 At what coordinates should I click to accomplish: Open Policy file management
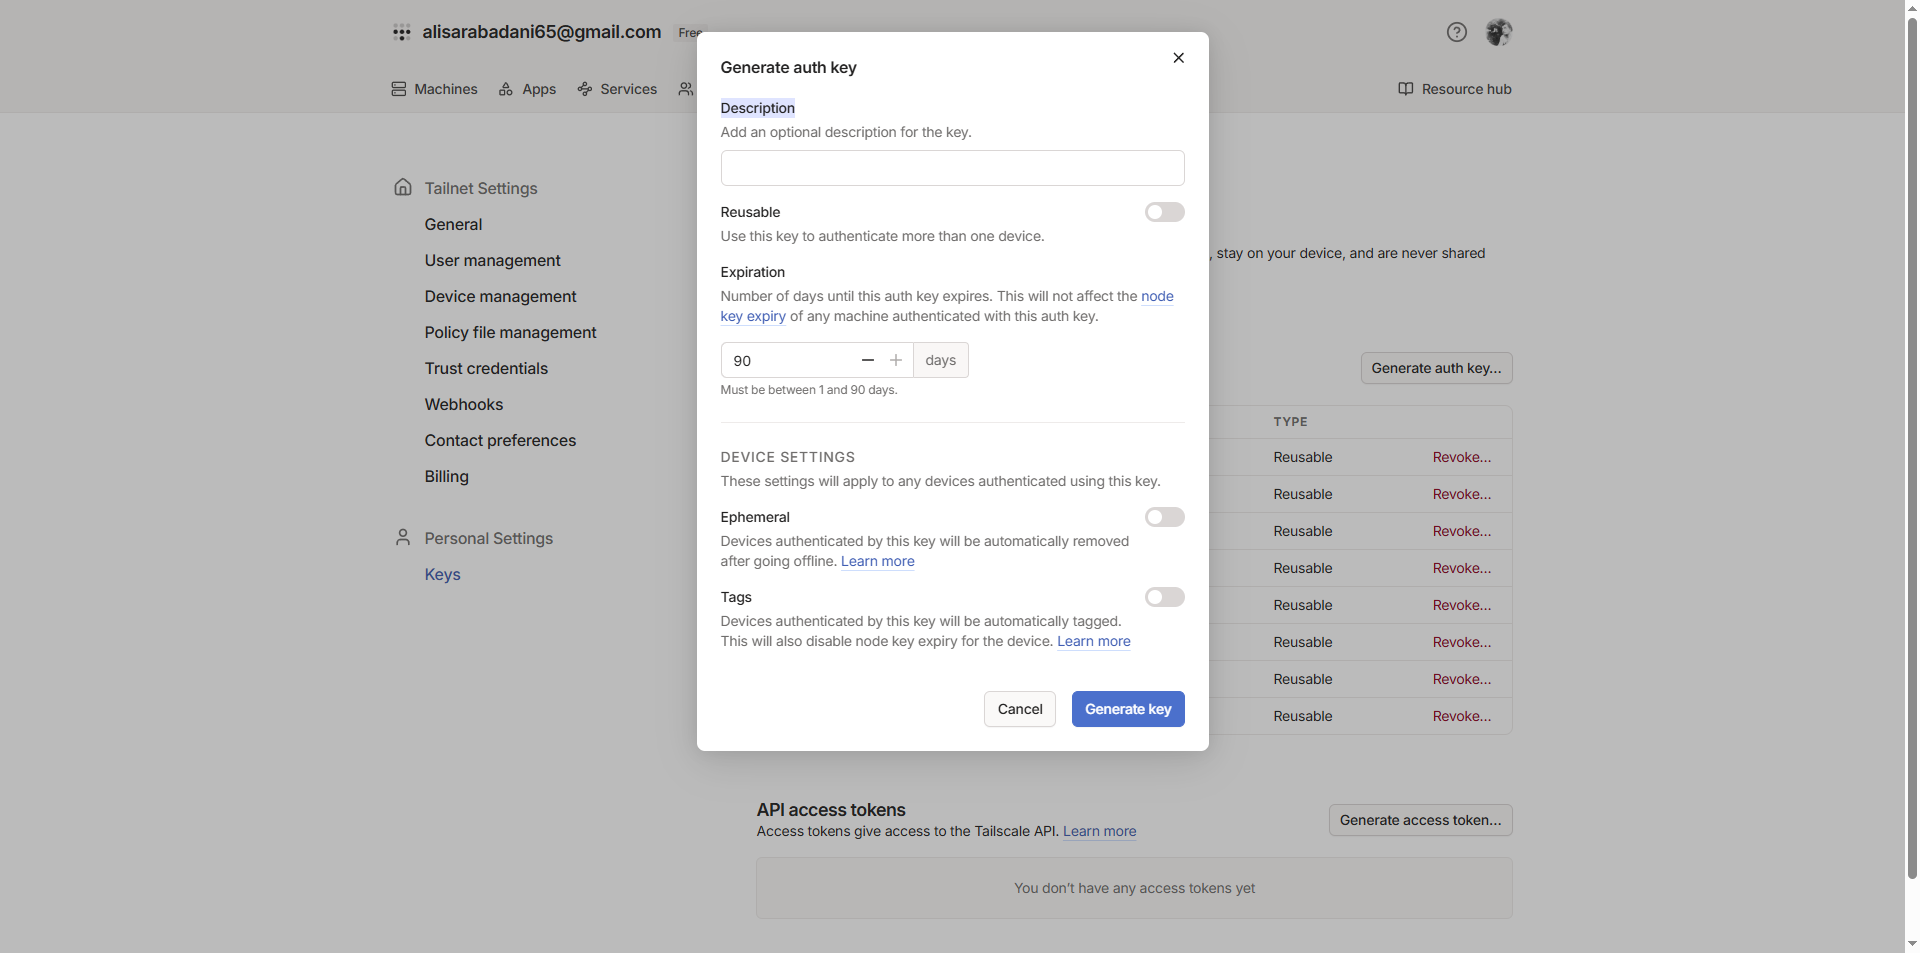coord(510,332)
